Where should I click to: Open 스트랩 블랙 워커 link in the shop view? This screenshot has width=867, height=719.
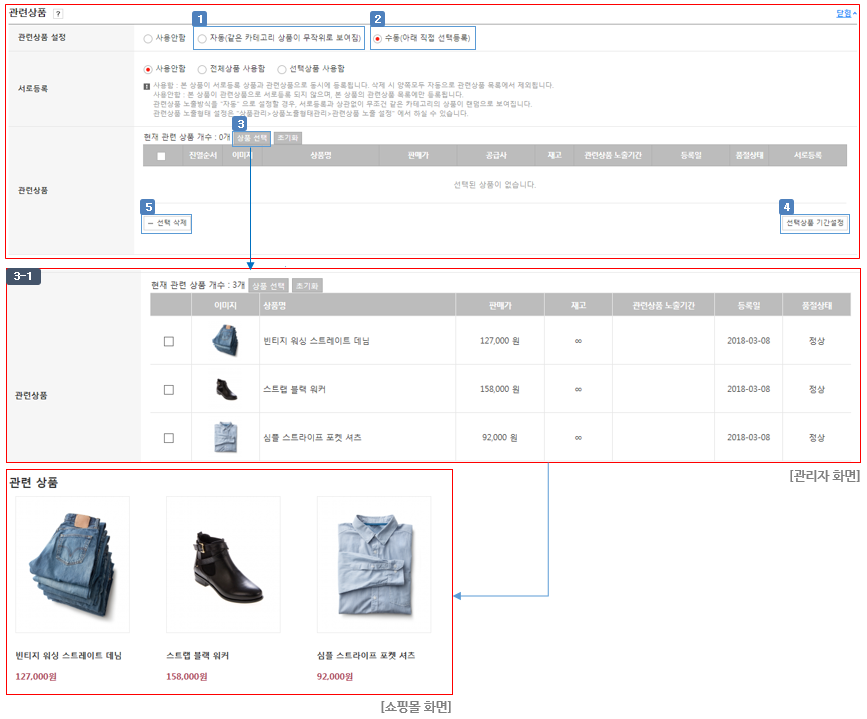[197, 656]
